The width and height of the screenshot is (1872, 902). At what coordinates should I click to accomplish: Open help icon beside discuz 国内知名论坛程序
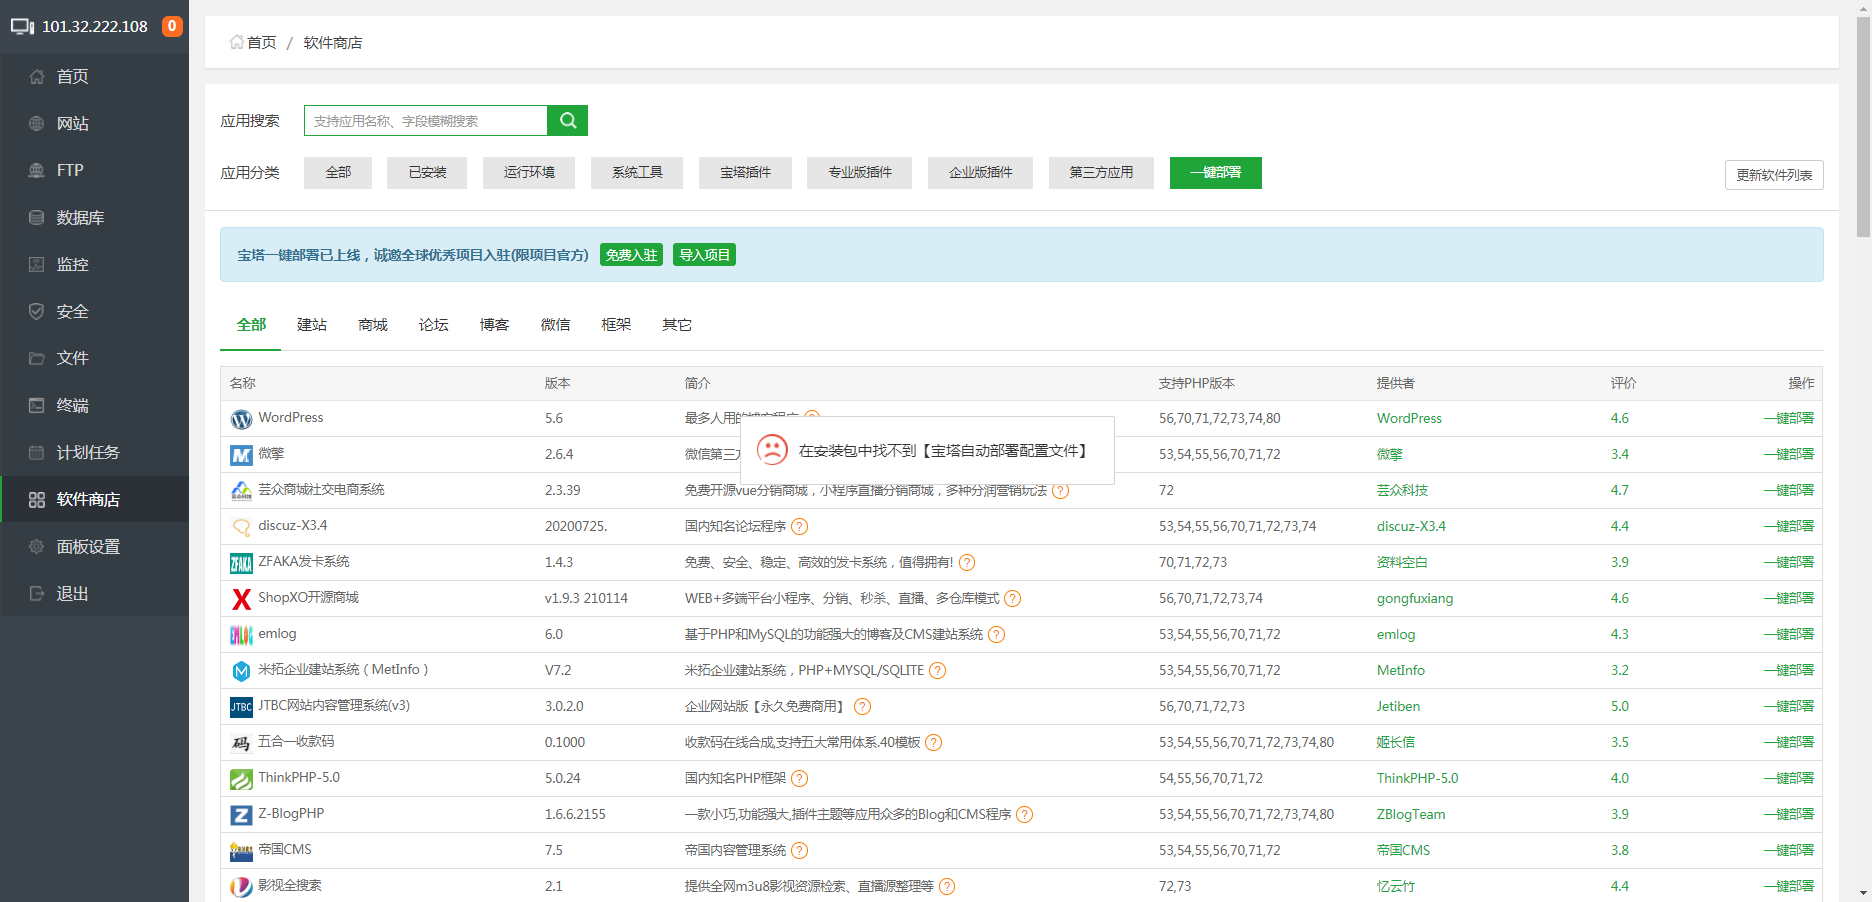[x=799, y=526]
